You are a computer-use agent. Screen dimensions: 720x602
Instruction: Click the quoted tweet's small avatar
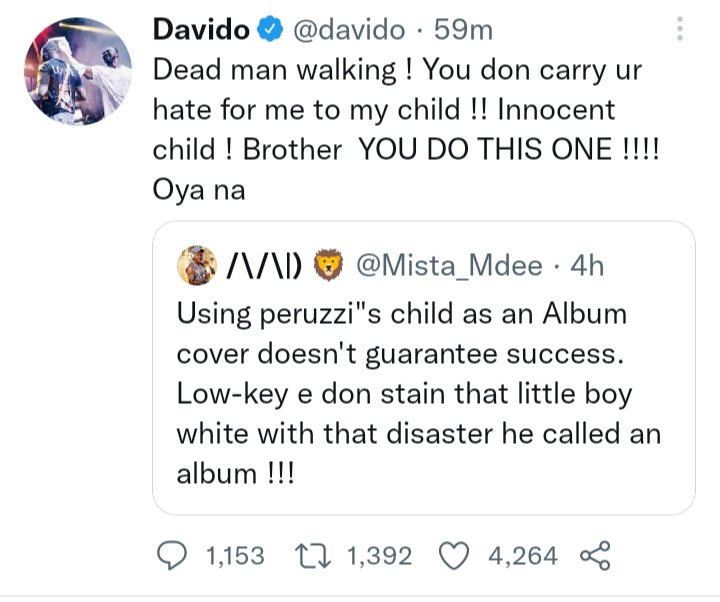pyautogui.click(x=197, y=266)
